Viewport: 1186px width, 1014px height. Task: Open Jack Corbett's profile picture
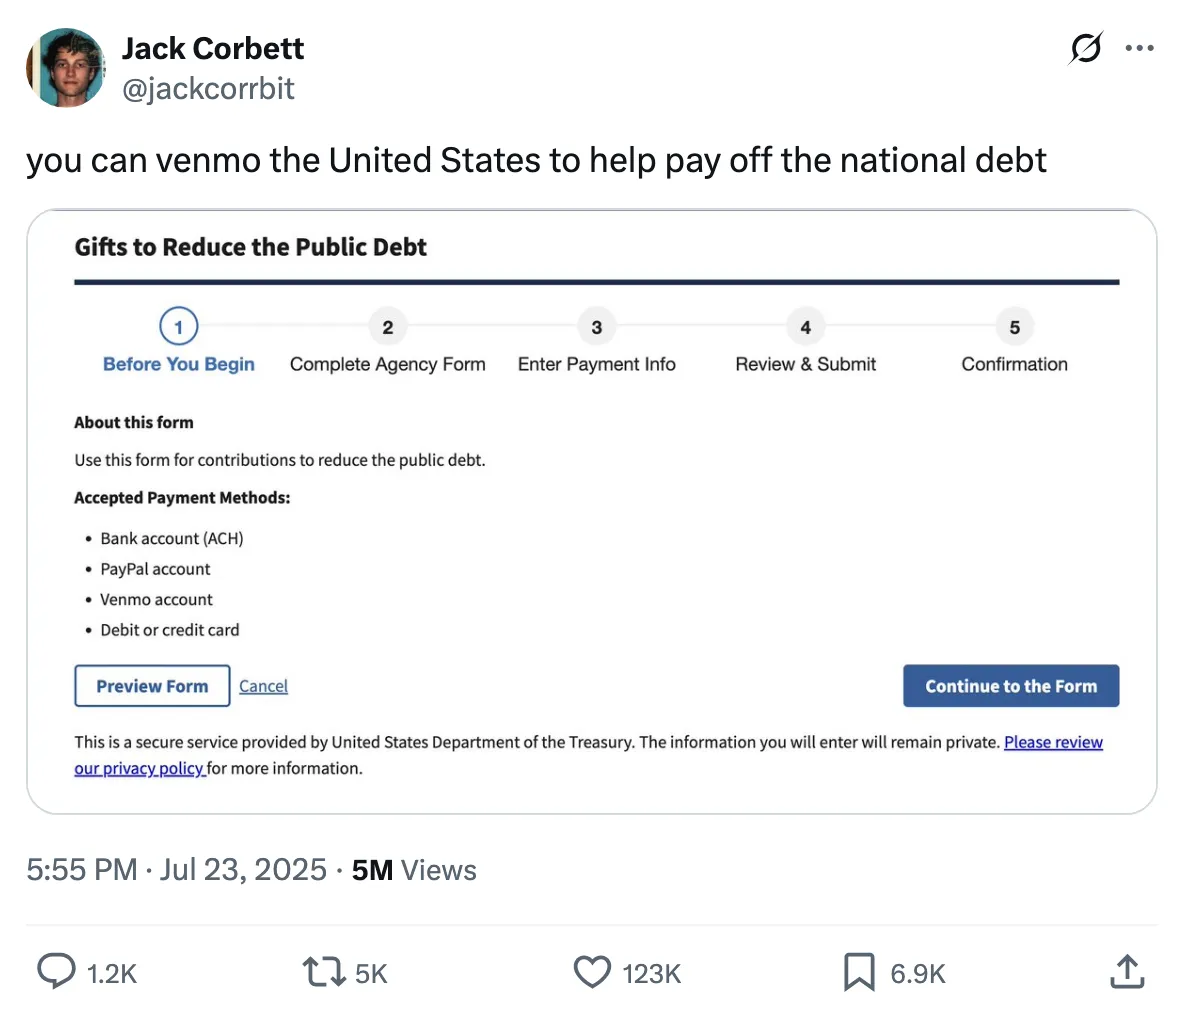coord(65,68)
